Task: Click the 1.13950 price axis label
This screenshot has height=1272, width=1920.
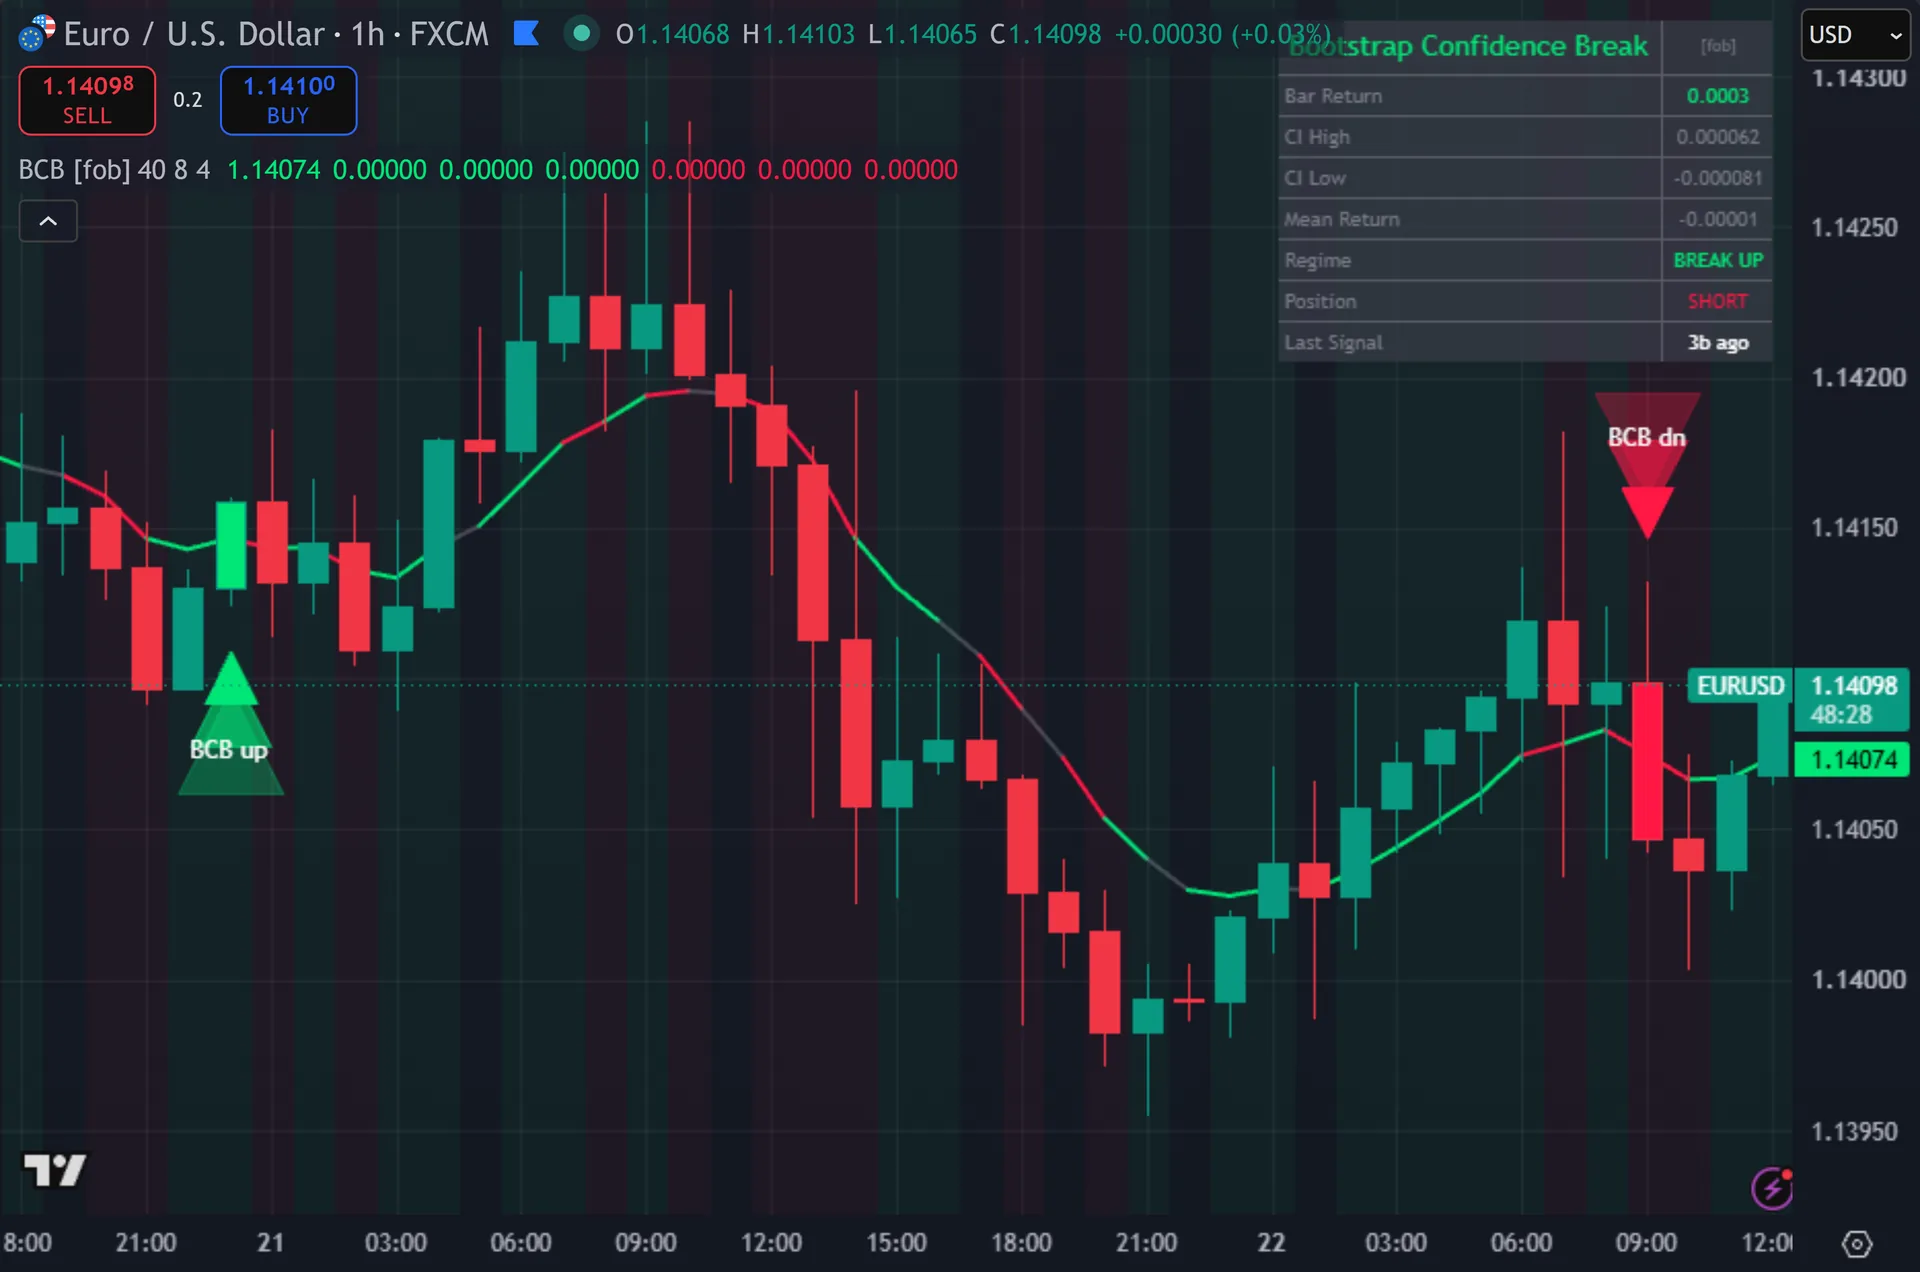Action: click(x=1854, y=1131)
